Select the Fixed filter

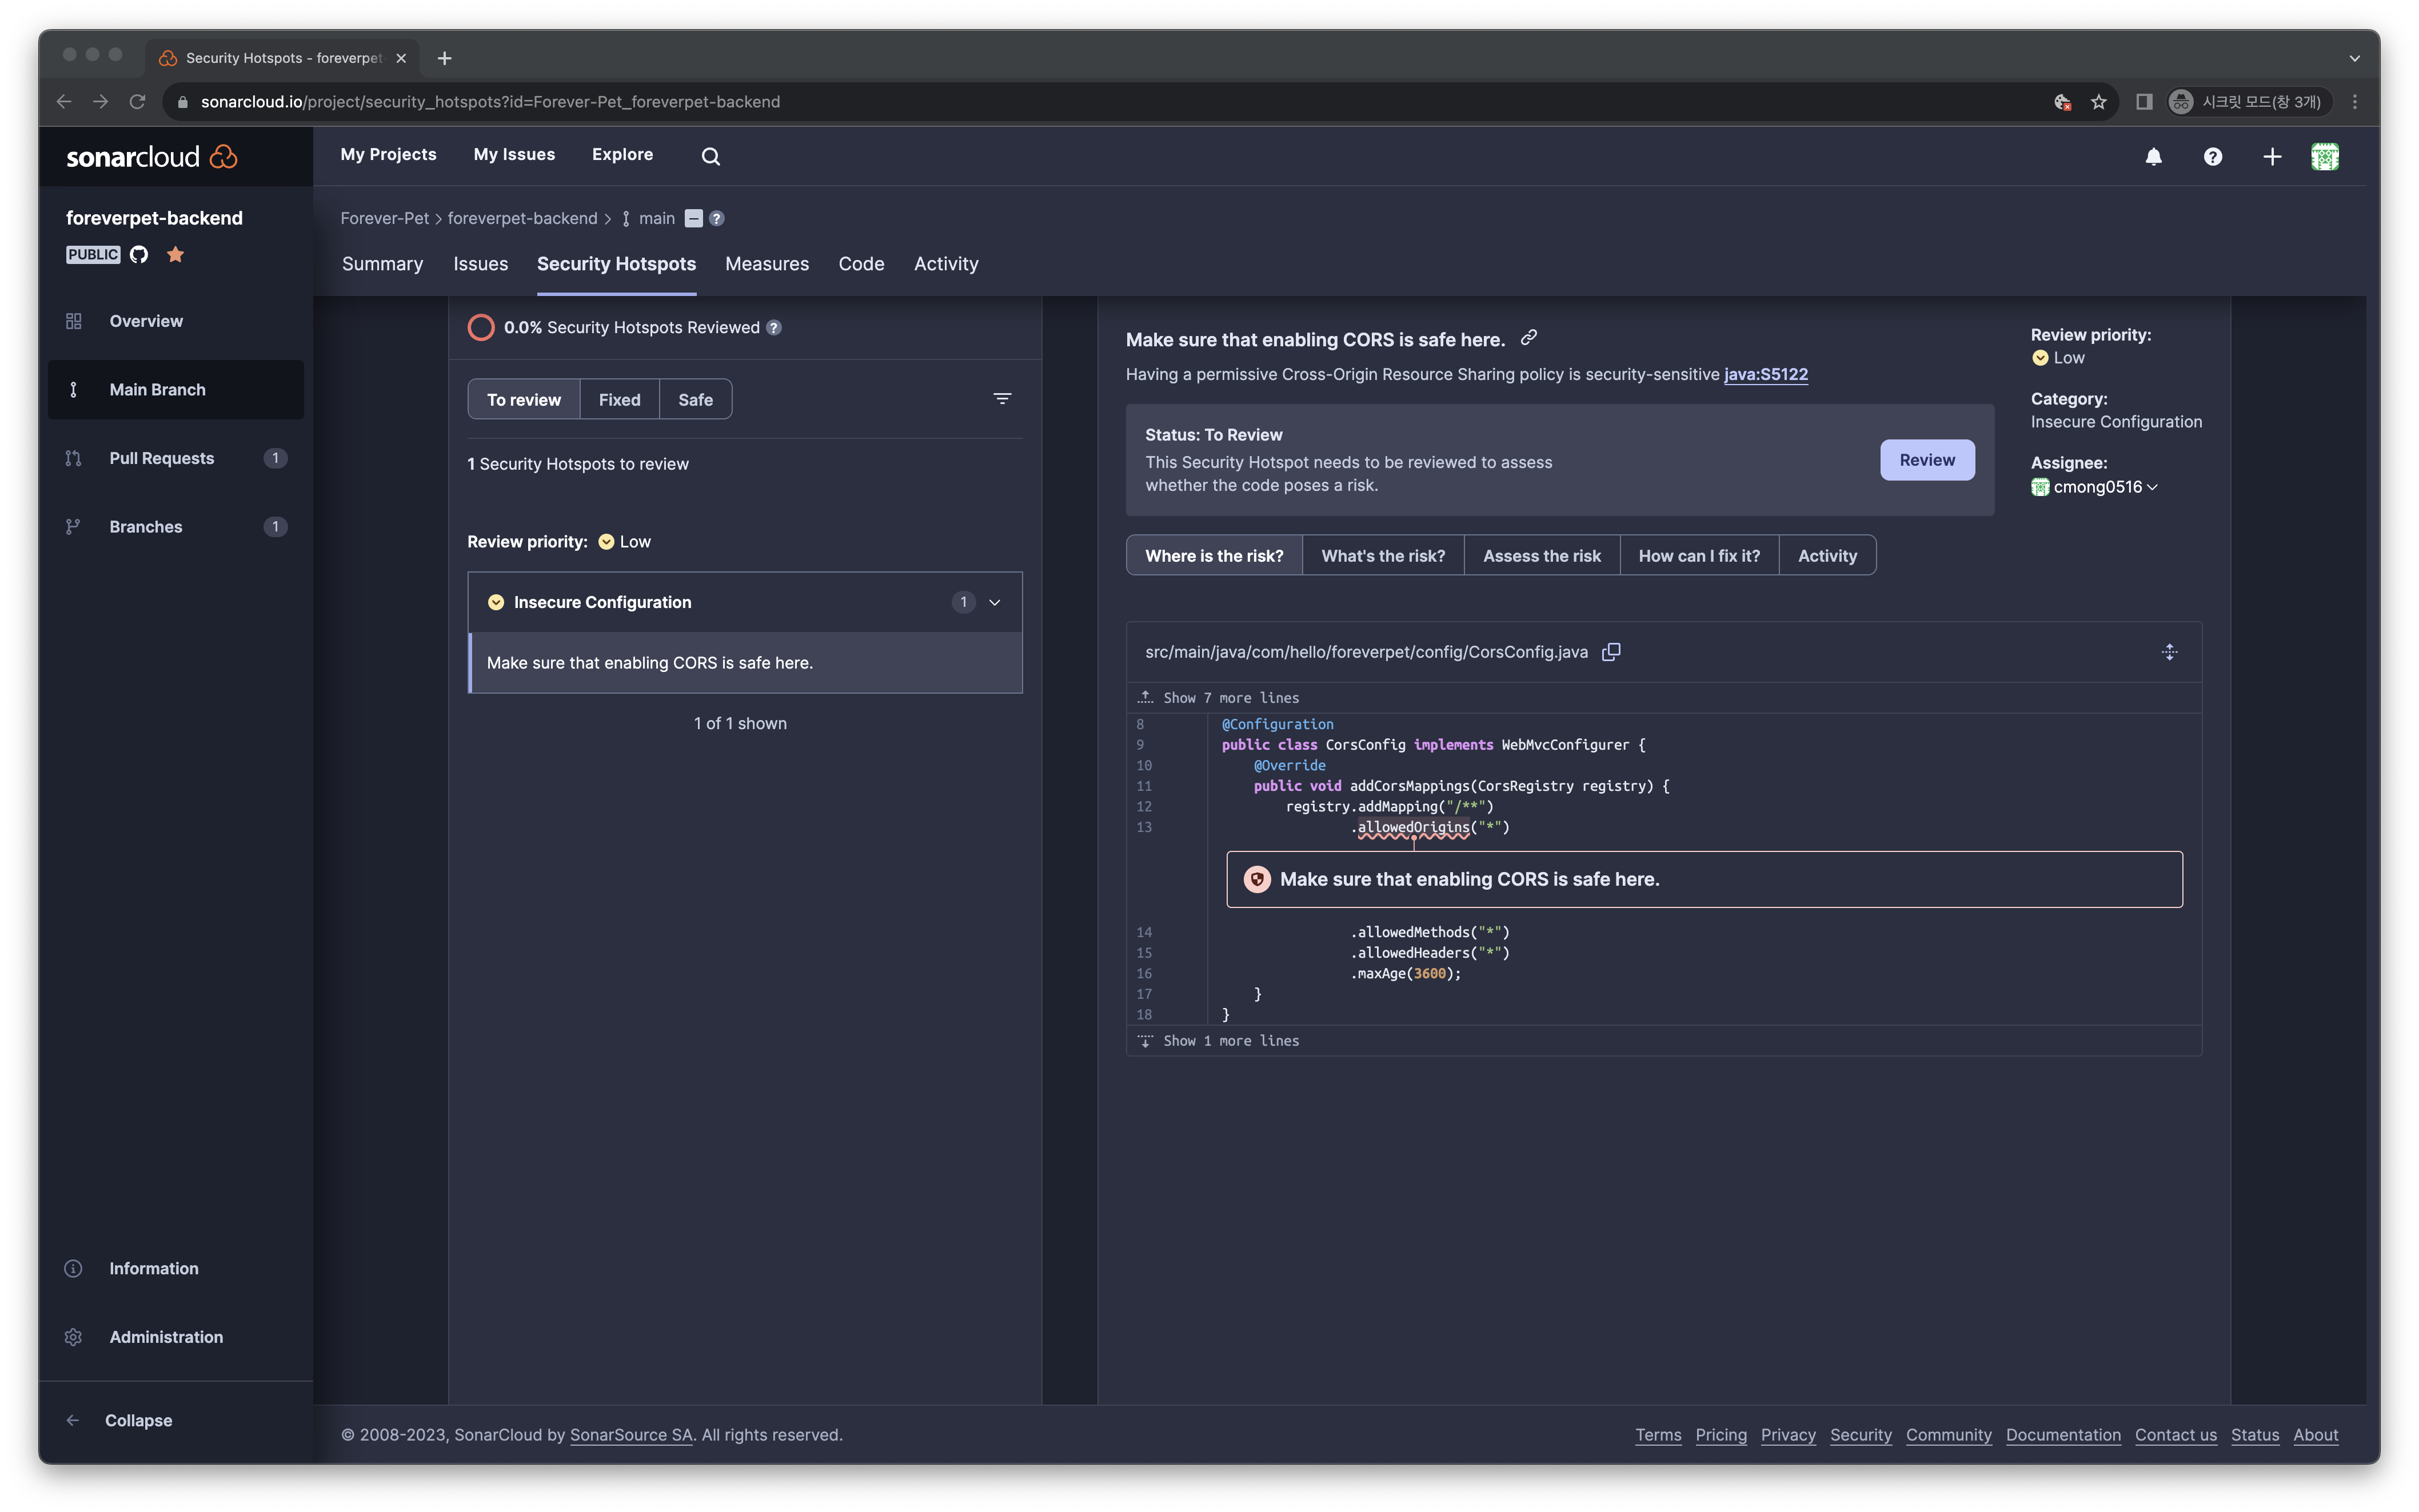point(619,399)
